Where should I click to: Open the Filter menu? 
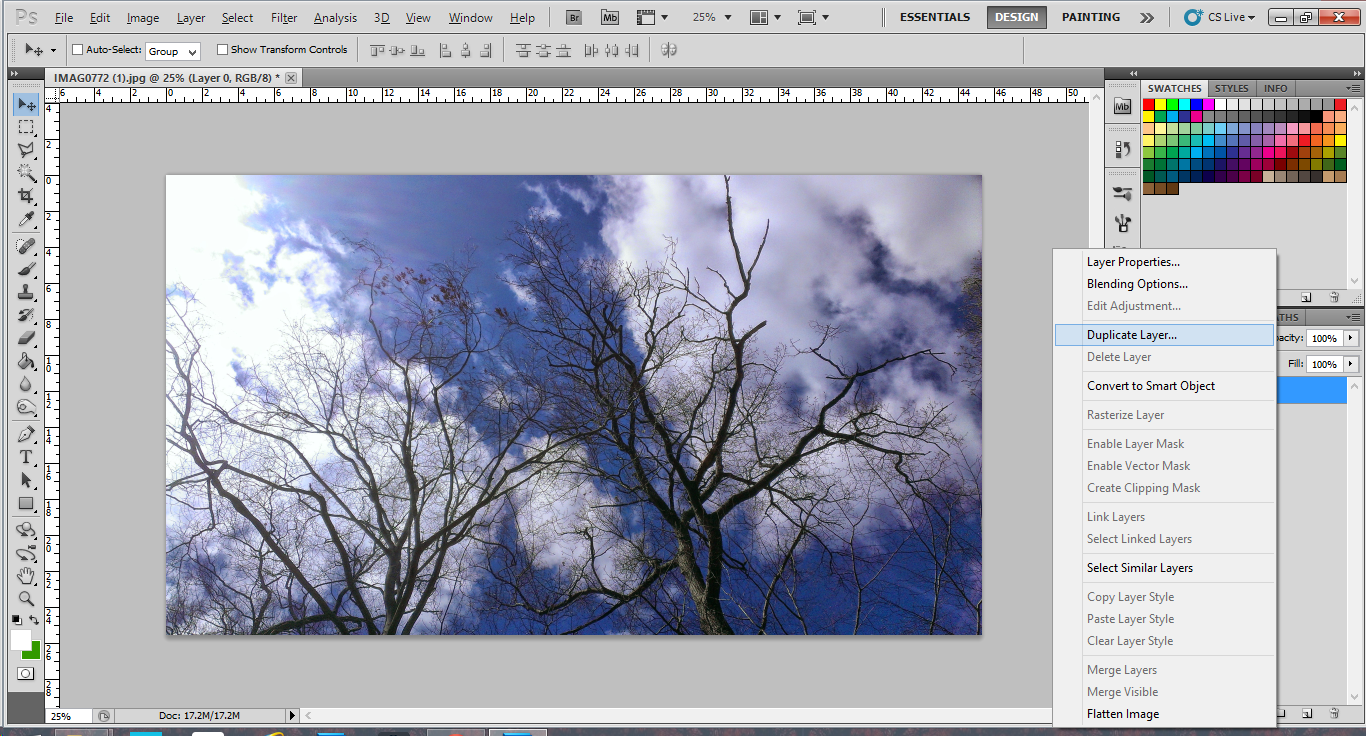284,18
